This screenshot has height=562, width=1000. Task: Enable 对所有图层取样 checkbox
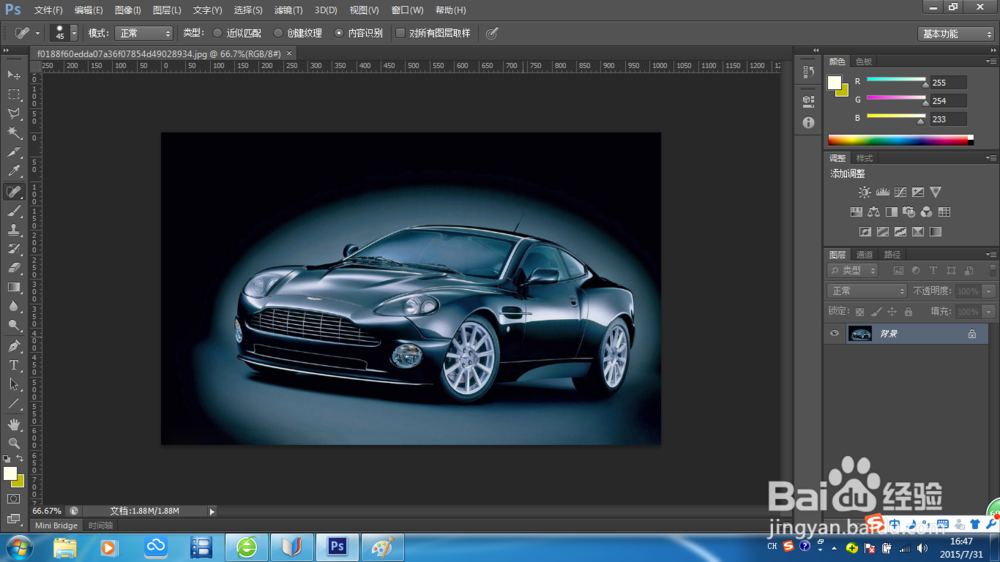tap(401, 33)
